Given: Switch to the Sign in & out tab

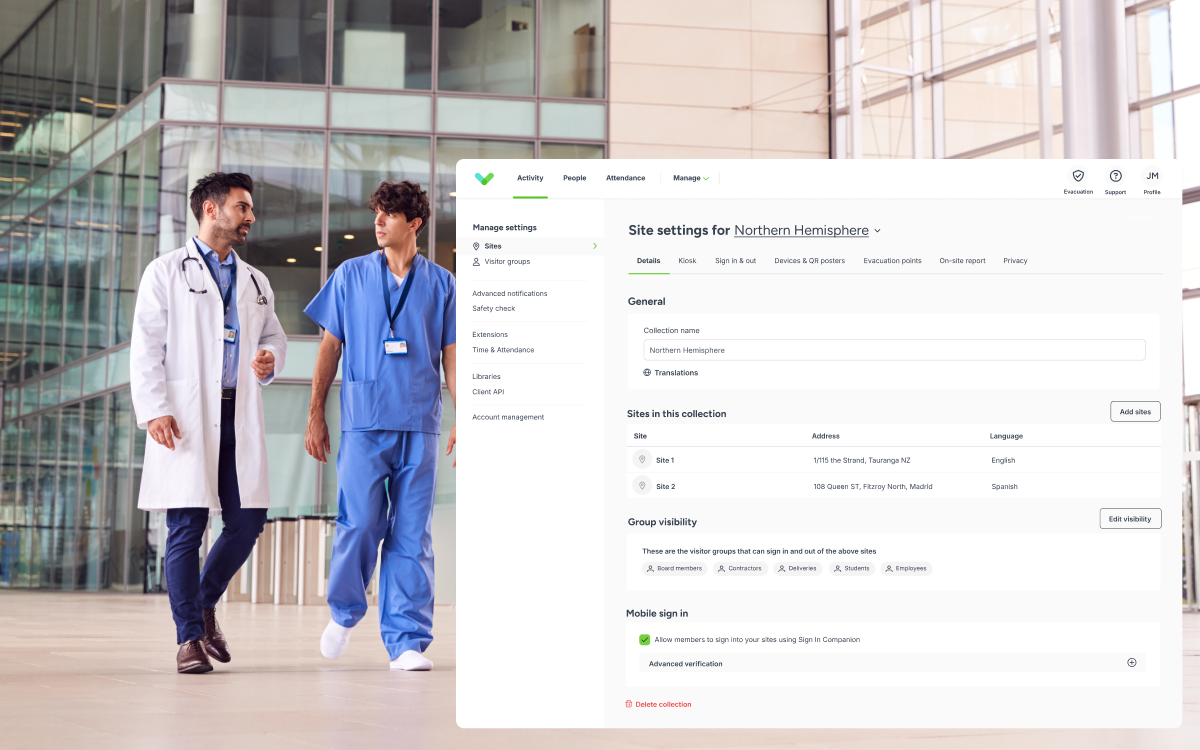Looking at the screenshot, I should [735, 261].
